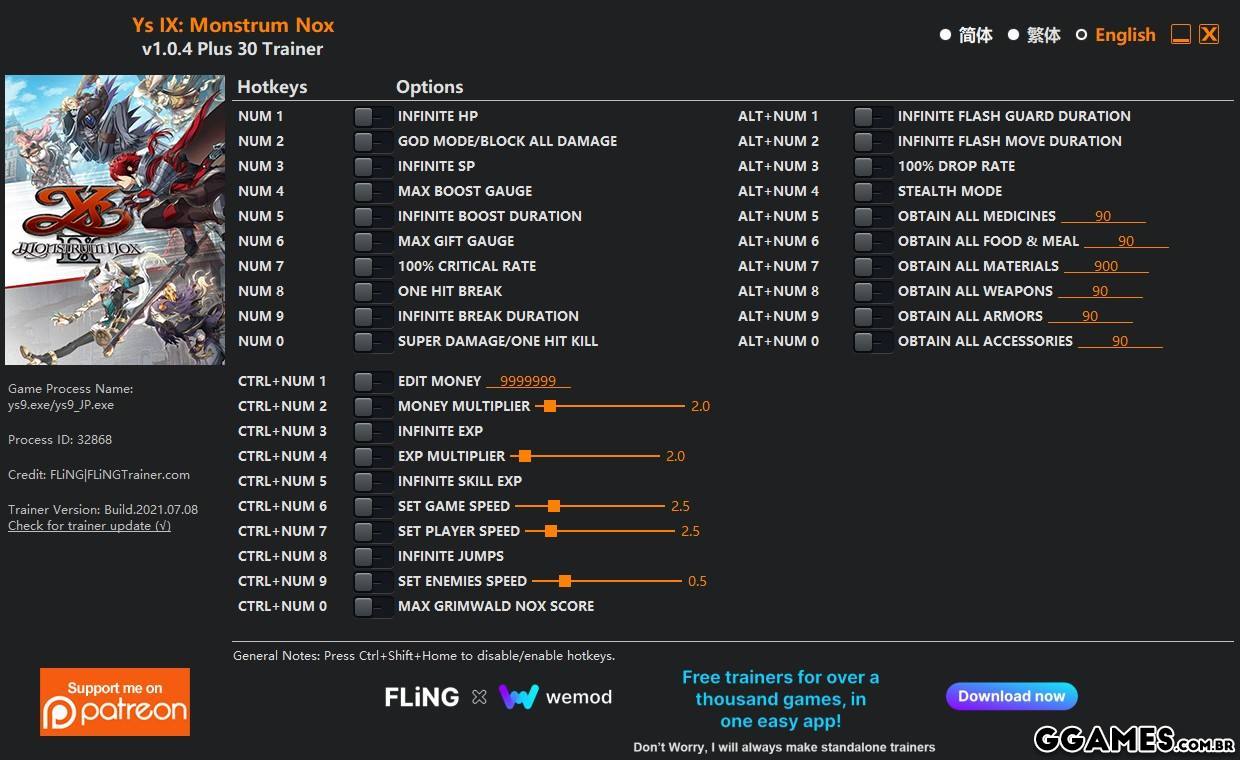Click the WeMod logo icon
The height and width of the screenshot is (760, 1240).
[x=518, y=697]
